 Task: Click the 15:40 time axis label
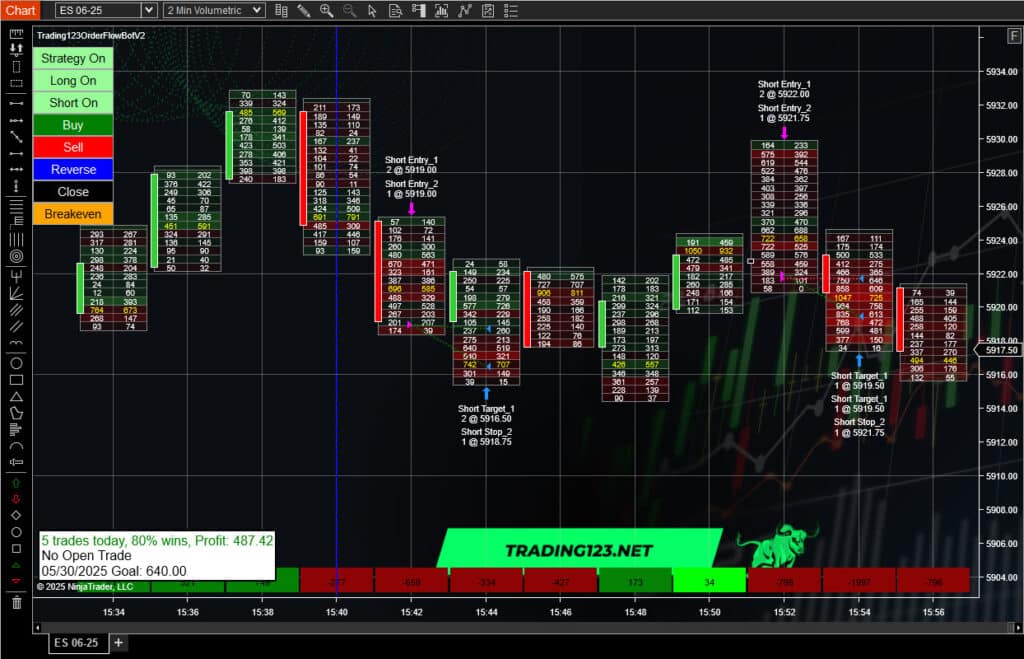(337, 612)
